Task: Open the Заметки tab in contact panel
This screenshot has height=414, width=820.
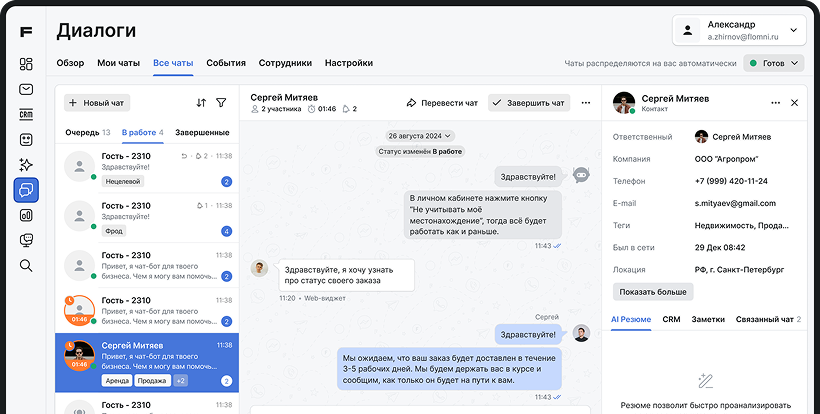Action: click(708, 319)
